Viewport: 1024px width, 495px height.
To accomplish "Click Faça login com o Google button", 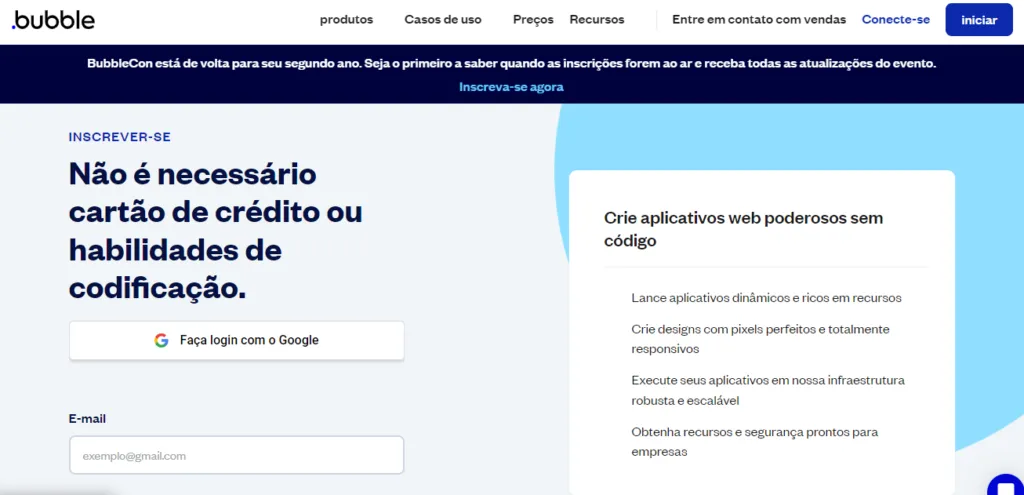I will (236, 340).
